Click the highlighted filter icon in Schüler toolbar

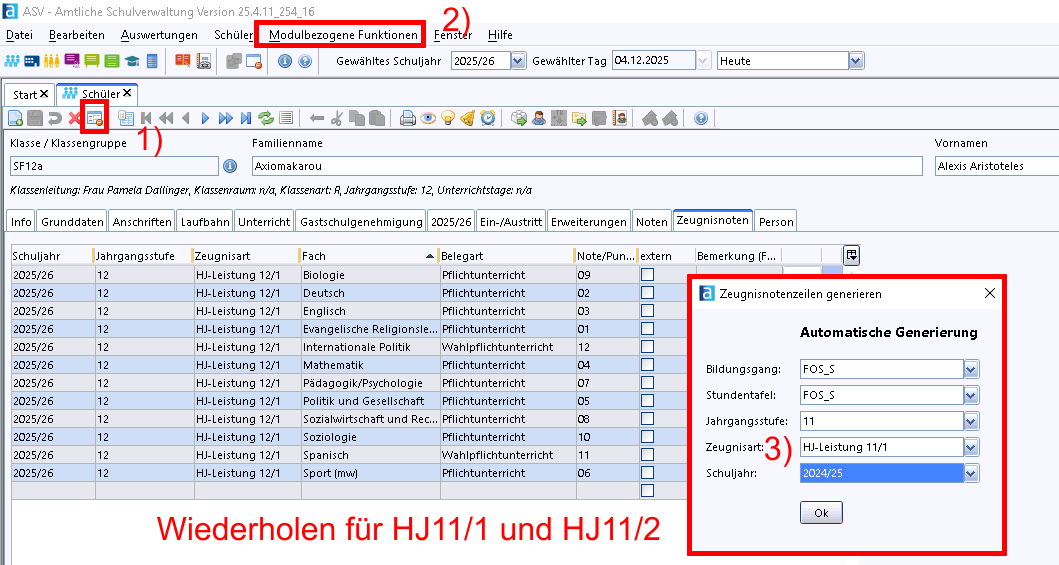(95, 118)
